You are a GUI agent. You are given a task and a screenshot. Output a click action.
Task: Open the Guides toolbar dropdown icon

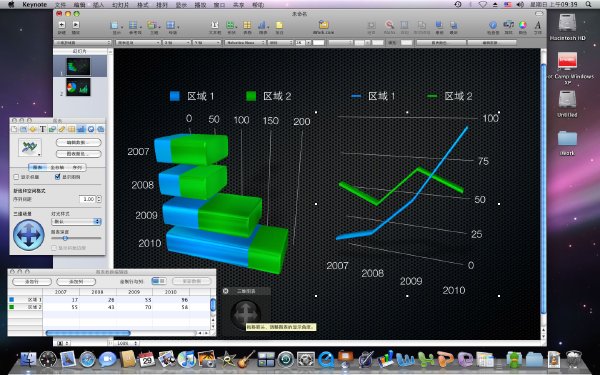(134, 25)
